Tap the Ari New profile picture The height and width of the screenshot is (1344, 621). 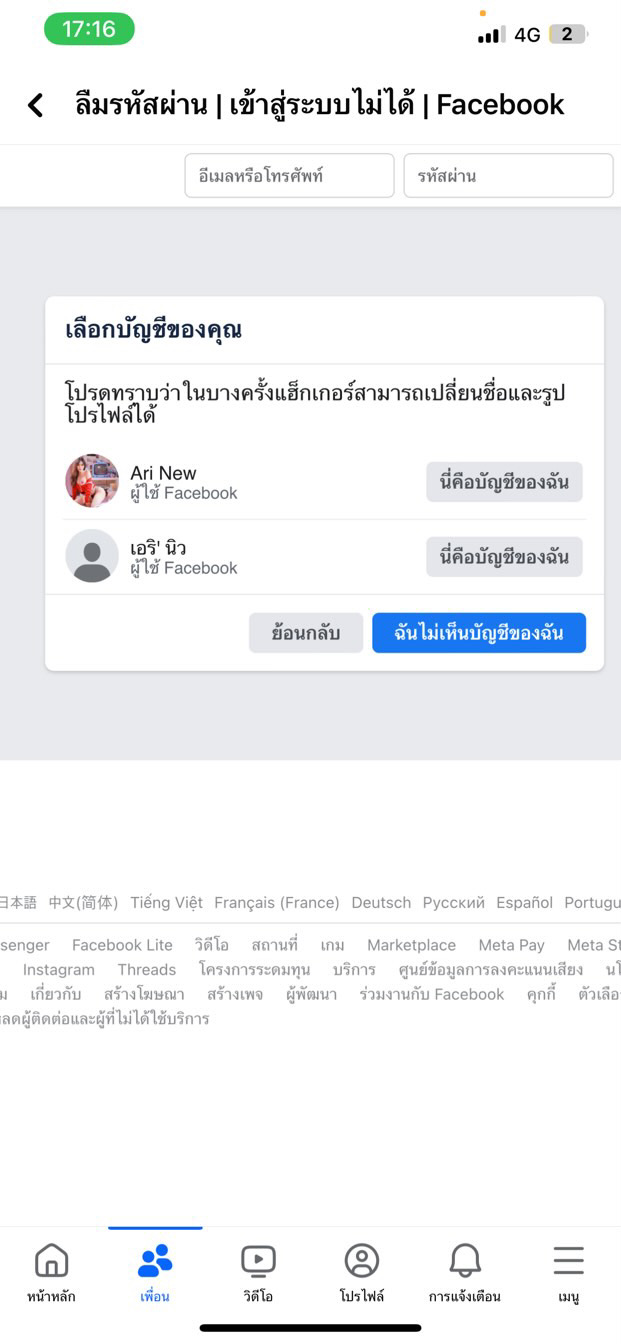[x=92, y=481]
